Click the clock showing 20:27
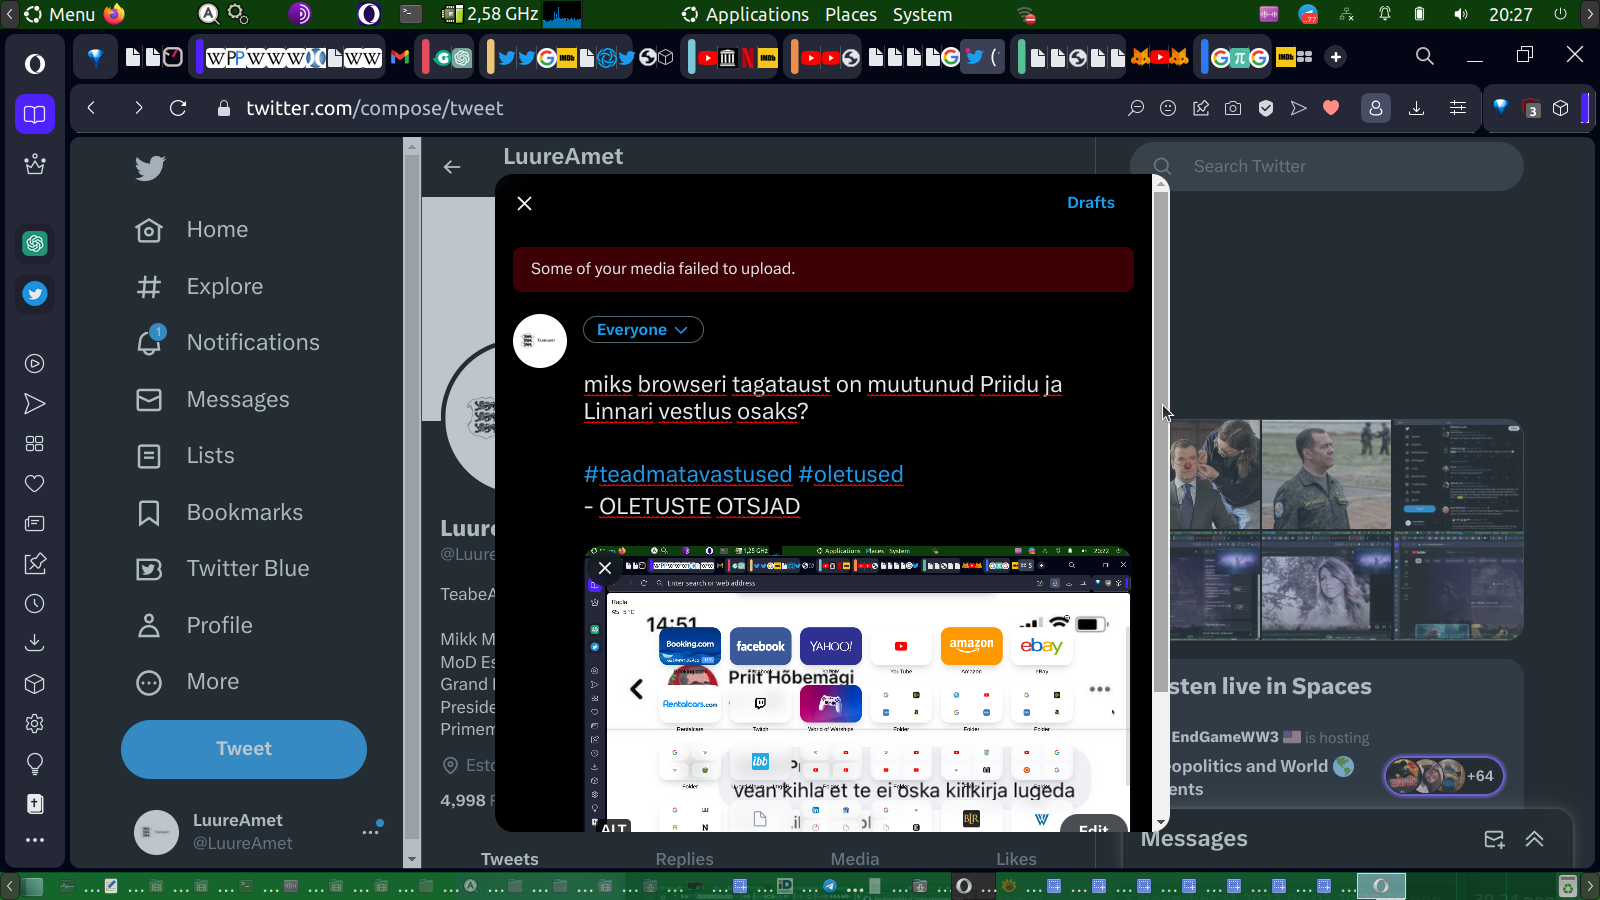This screenshot has width=1600, height=900. [x=1510, y=15]
